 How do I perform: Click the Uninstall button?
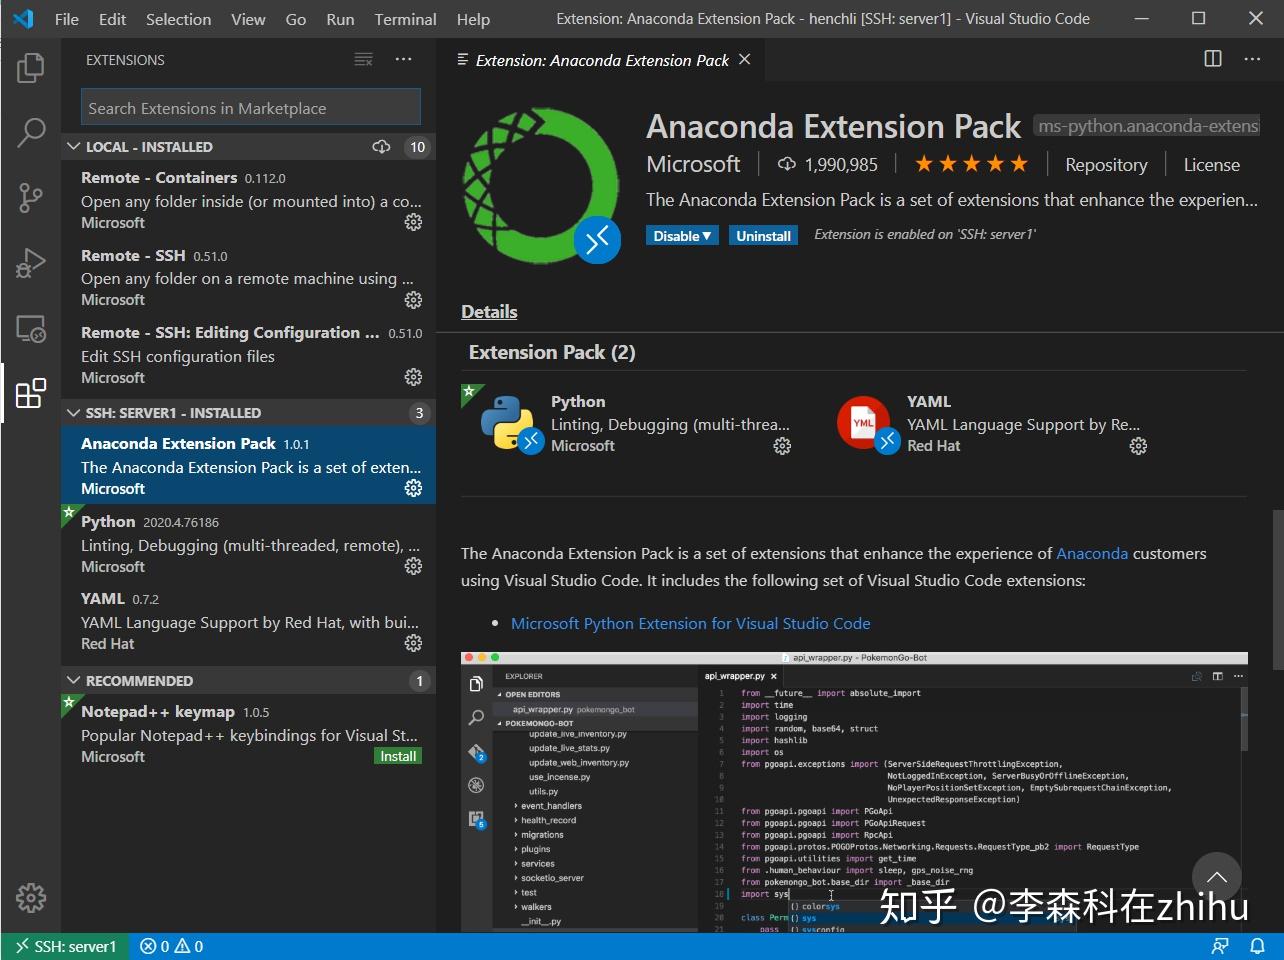(763, 235)
